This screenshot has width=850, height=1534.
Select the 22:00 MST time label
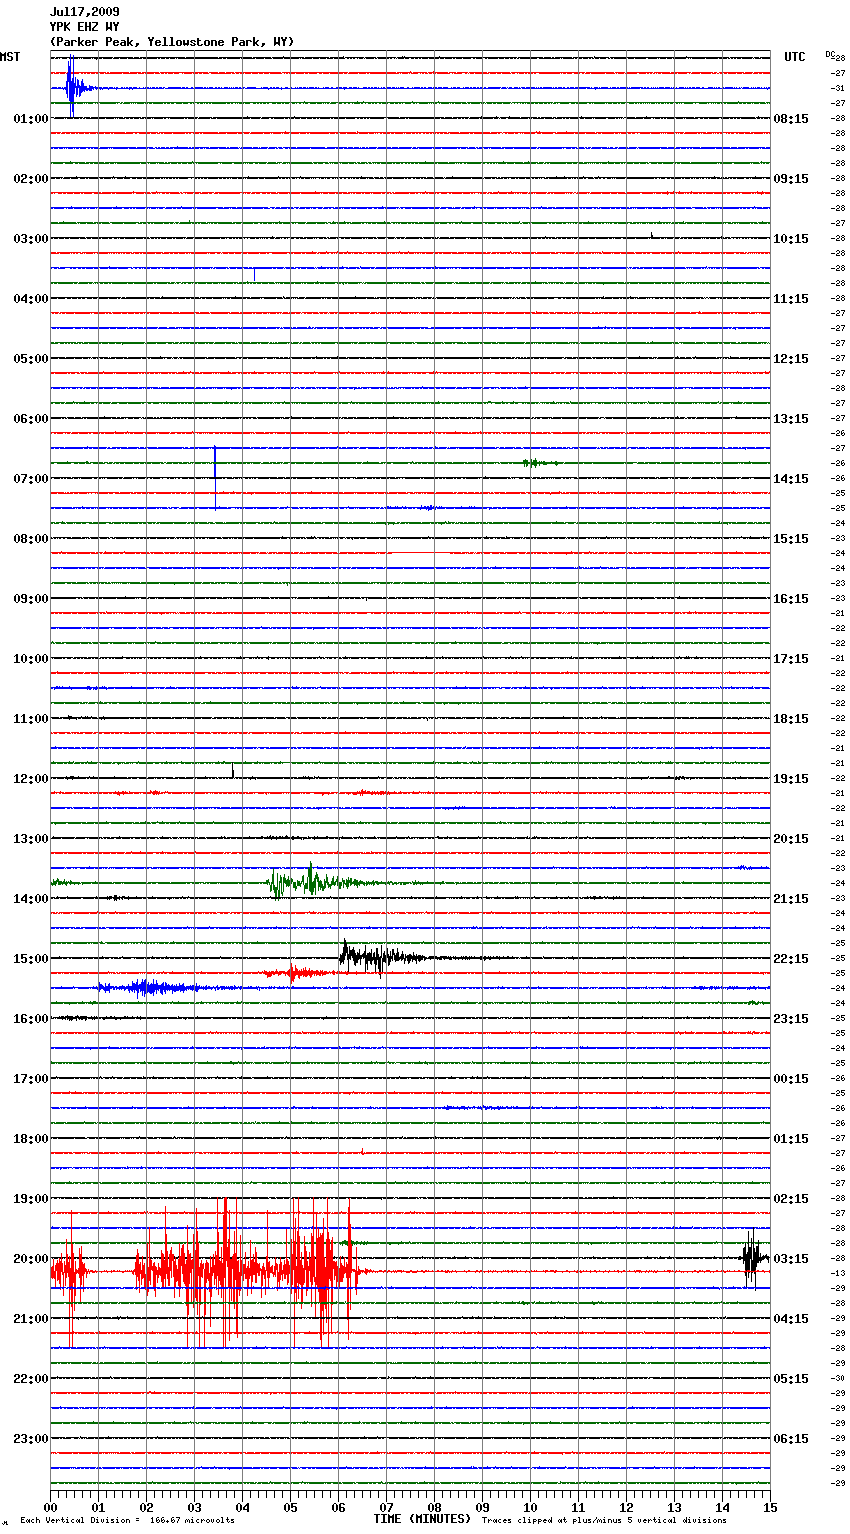point(30,1379)
